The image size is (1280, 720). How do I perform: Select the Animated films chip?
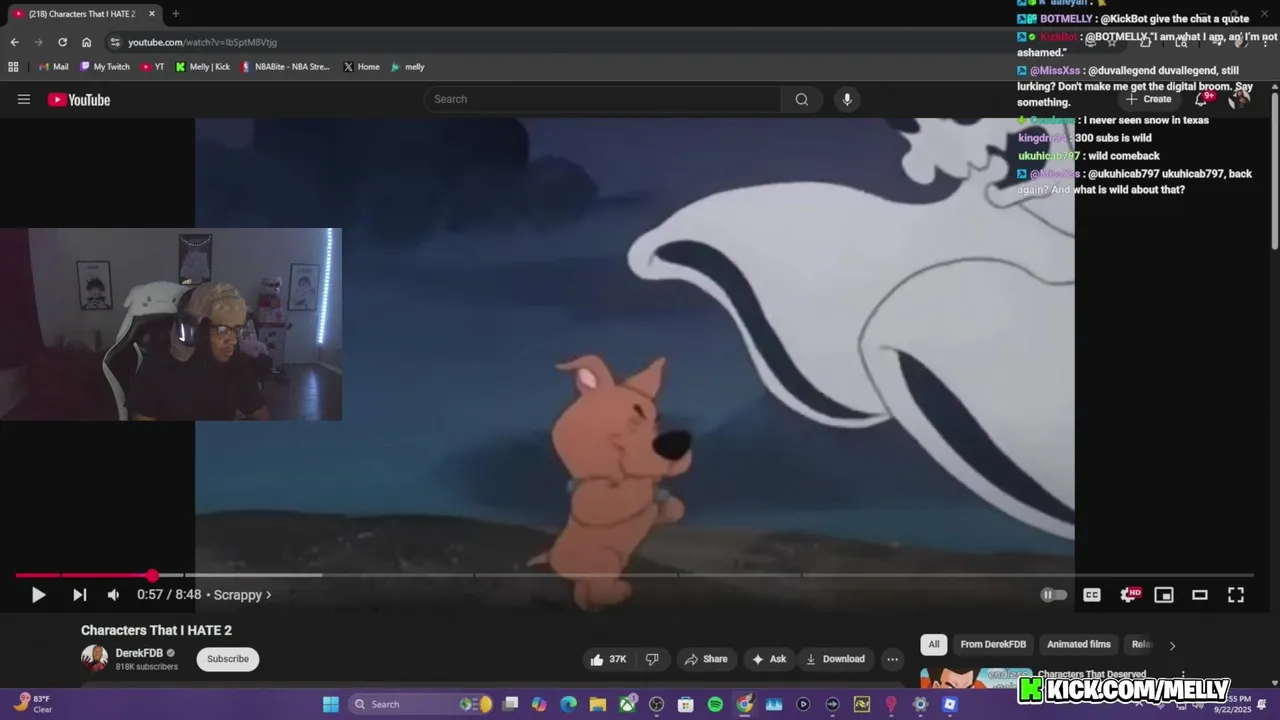[1079, 644]
